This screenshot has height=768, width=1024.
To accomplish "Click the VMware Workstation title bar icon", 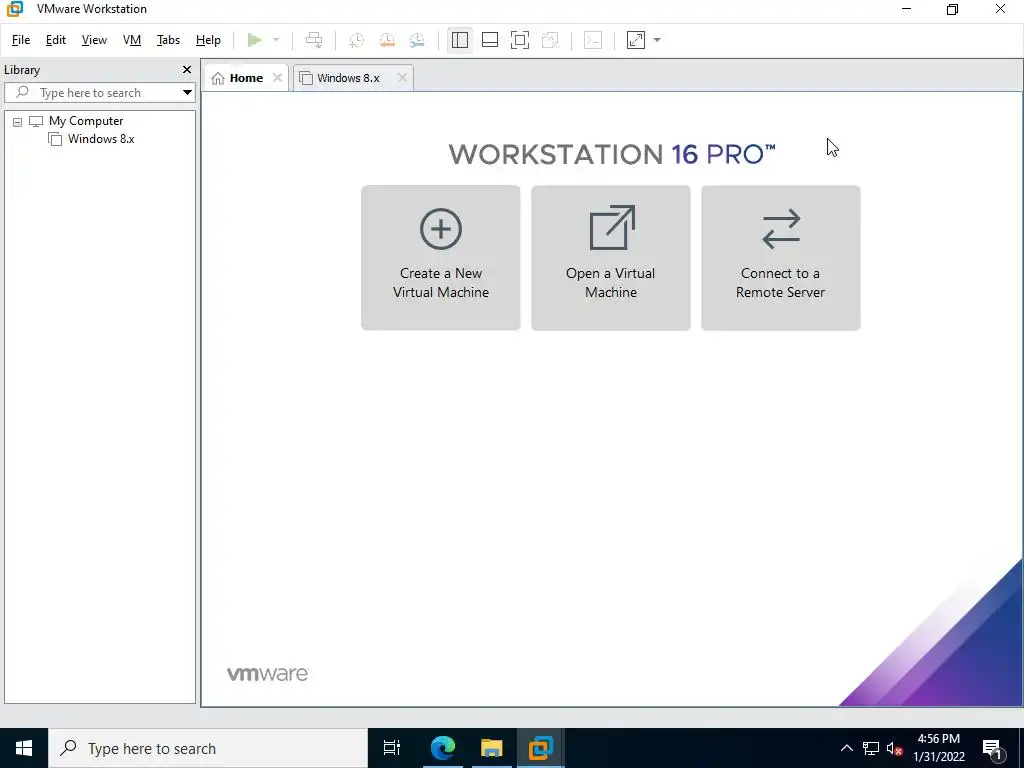I will coord(15,9).
